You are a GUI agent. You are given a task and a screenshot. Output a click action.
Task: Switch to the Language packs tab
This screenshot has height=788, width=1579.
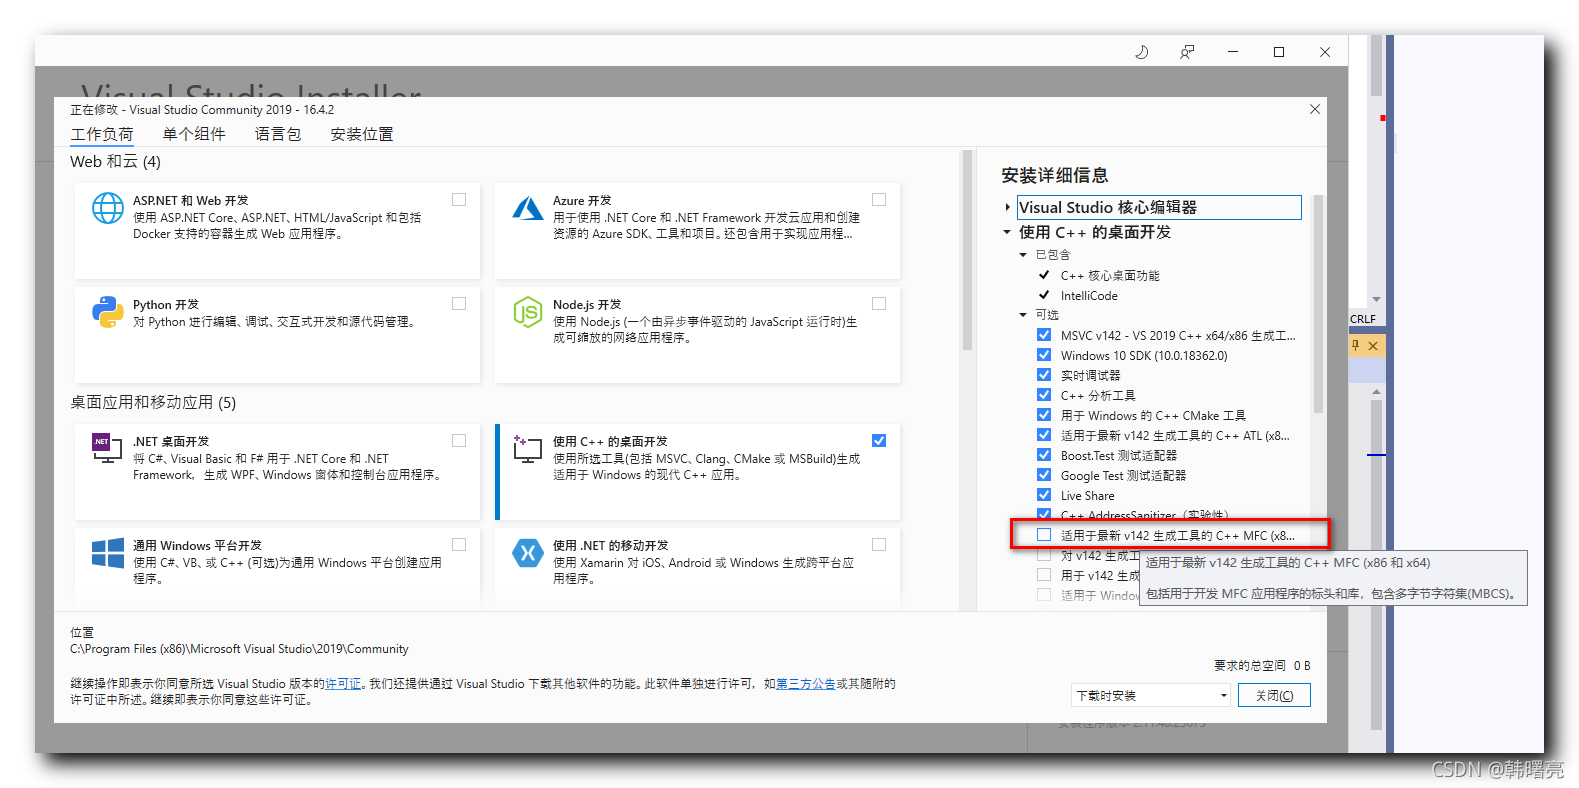point(278,134)
